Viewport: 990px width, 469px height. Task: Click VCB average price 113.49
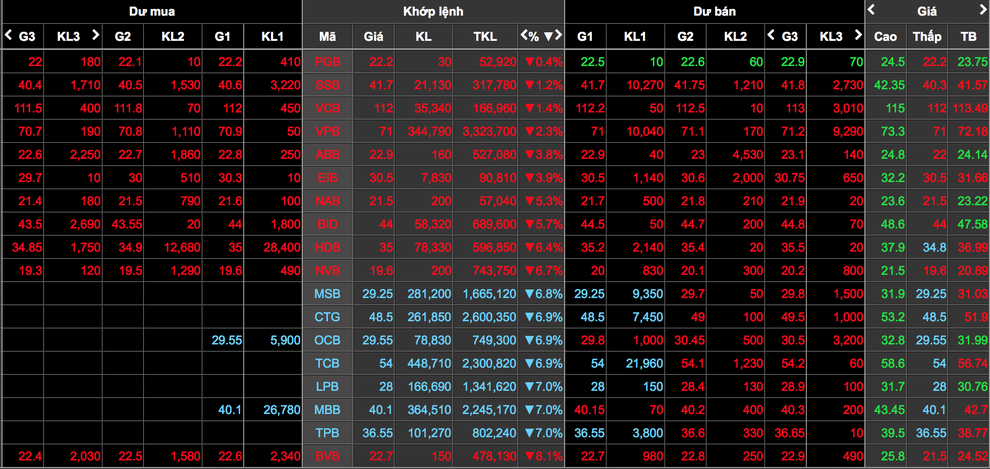click(x=971, y=108)
